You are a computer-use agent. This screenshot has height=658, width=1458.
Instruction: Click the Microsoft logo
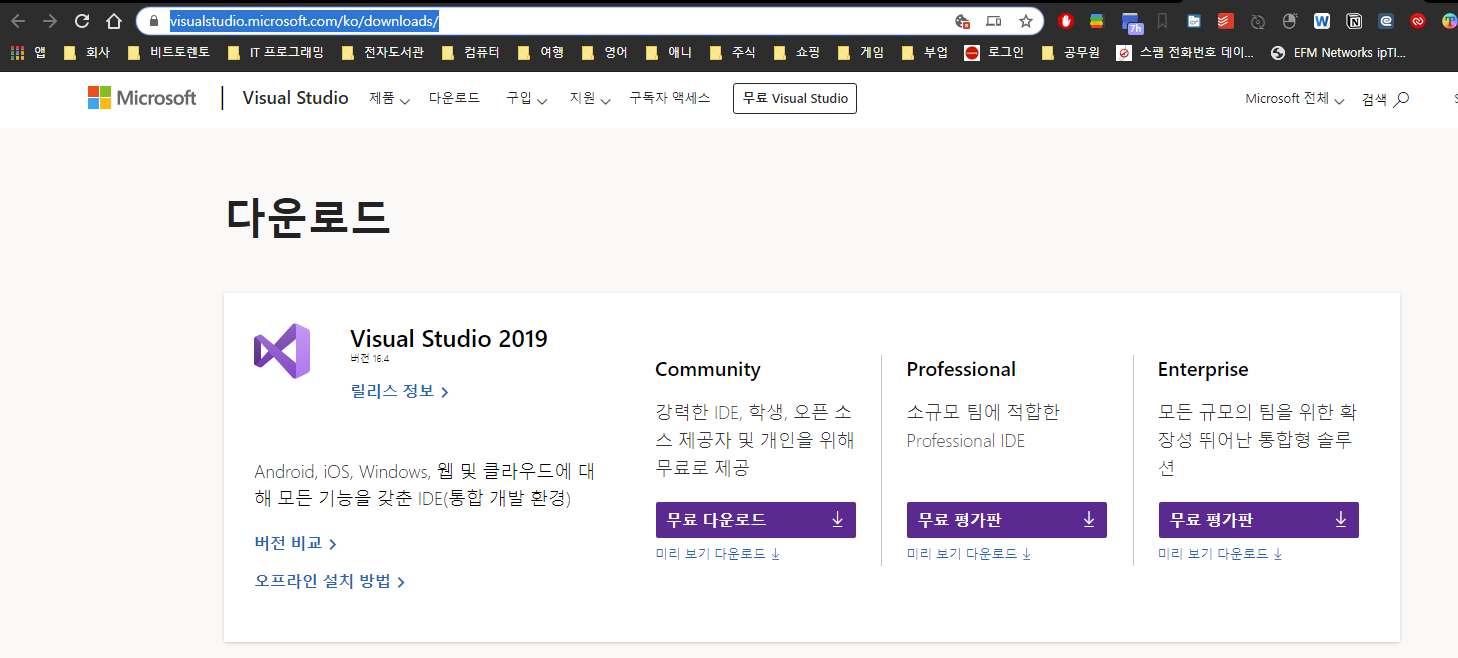click(142, 98)
